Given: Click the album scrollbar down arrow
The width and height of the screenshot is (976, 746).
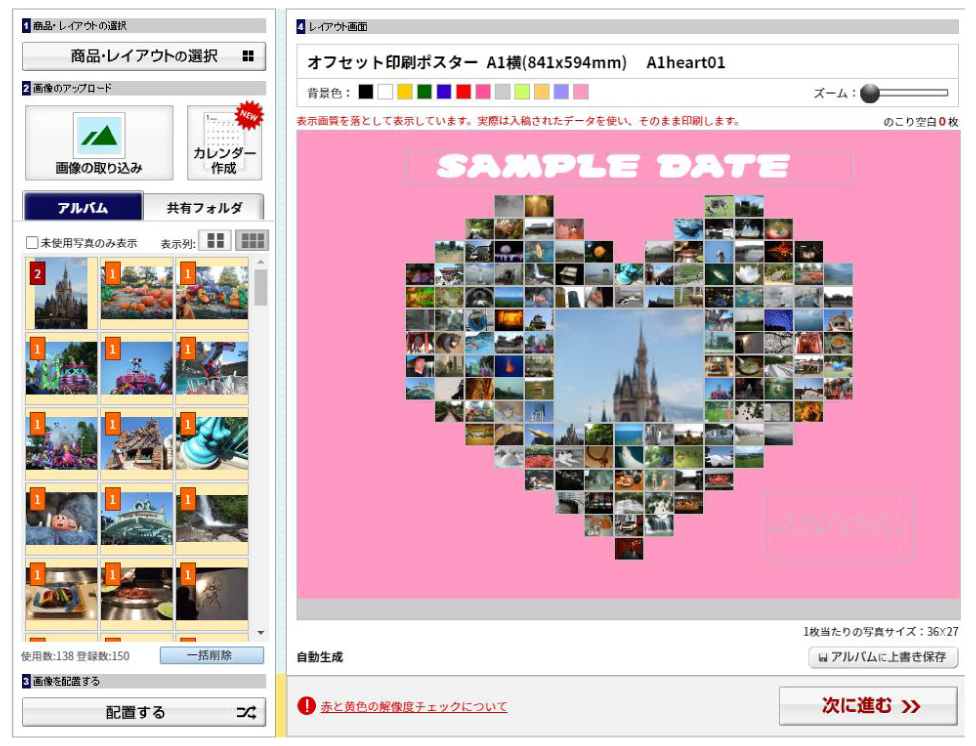Looking at the screenshot, I should pyautogui.click(x=261, y=633).
